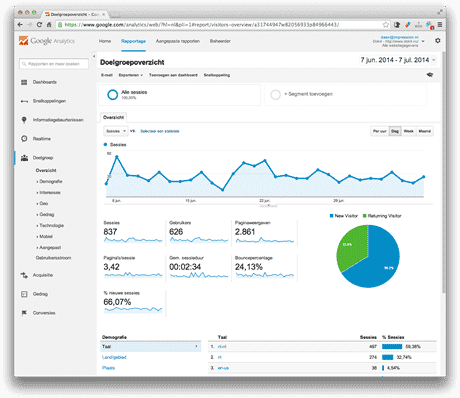Open the Exporteren dropdown
Image resolution: width=460 pixels, height=398 pixels.
(131, 75)
